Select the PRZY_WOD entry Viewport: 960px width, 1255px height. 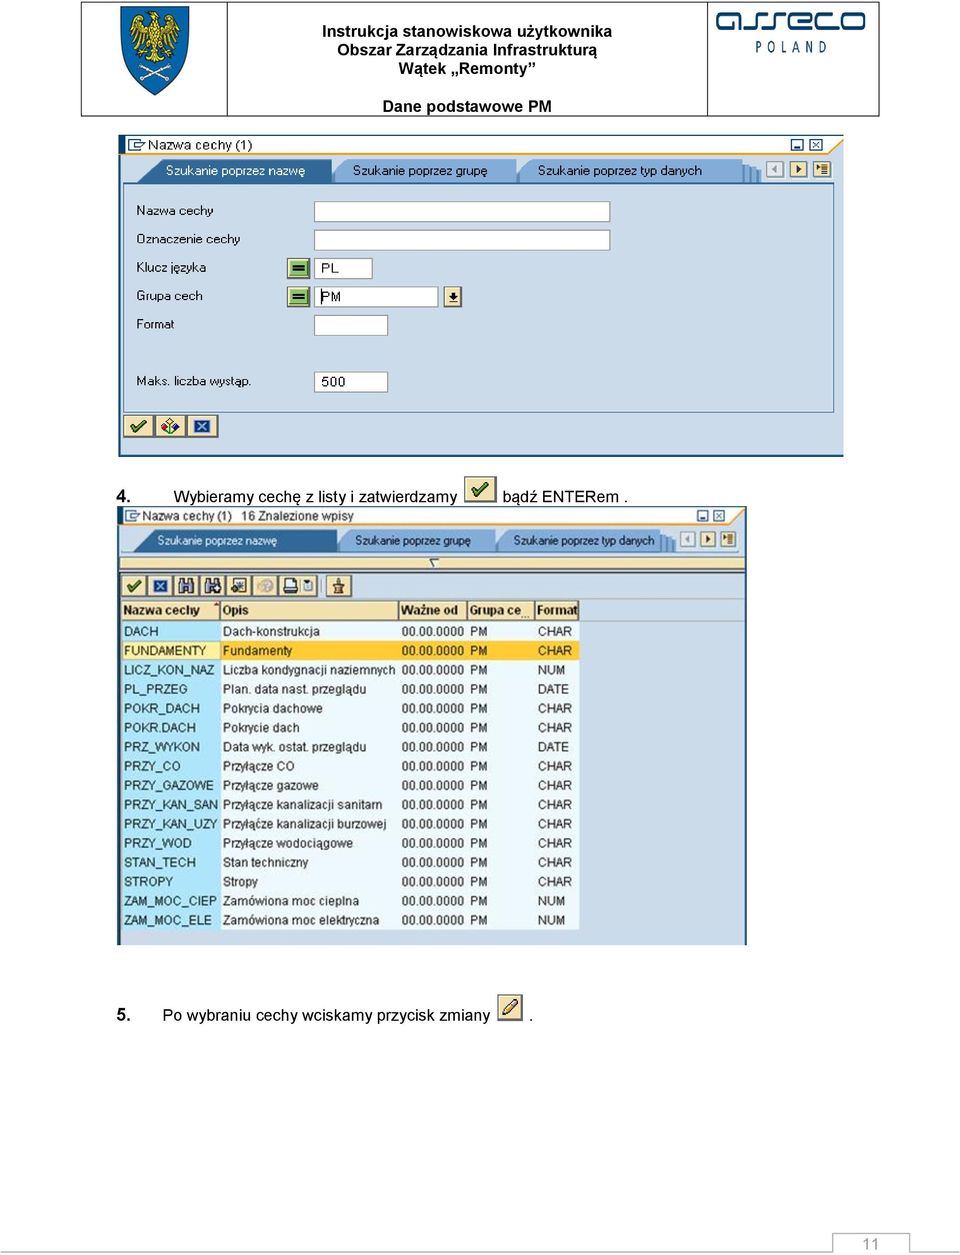(x=169, y=843)
